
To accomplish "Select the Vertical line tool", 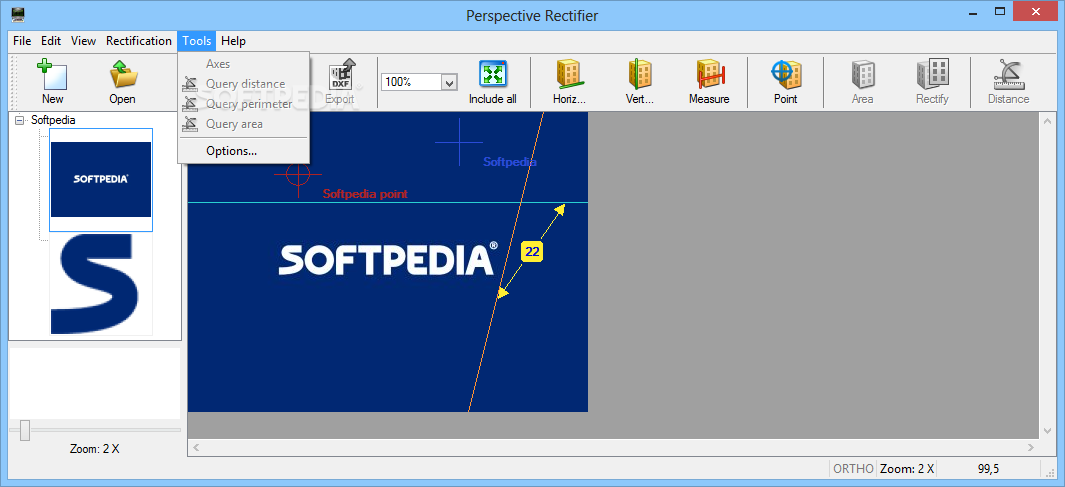I will coord(639,74).
